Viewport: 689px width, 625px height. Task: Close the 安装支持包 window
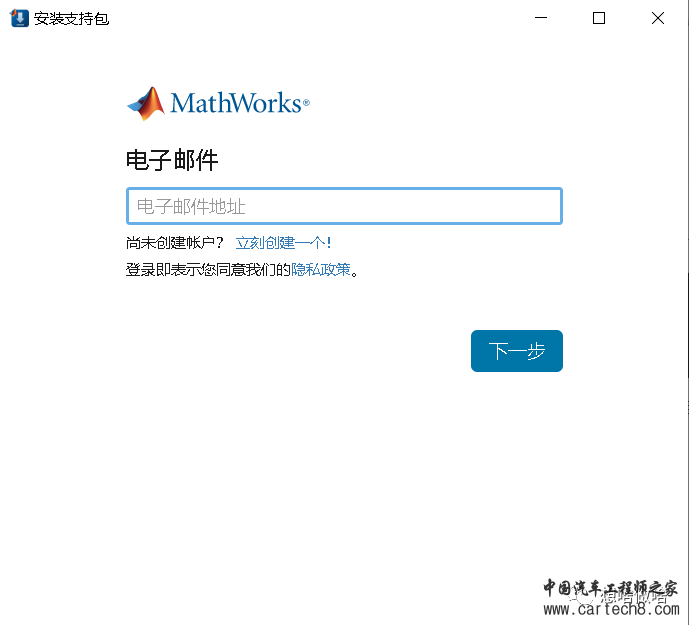(x=657, y=18)
